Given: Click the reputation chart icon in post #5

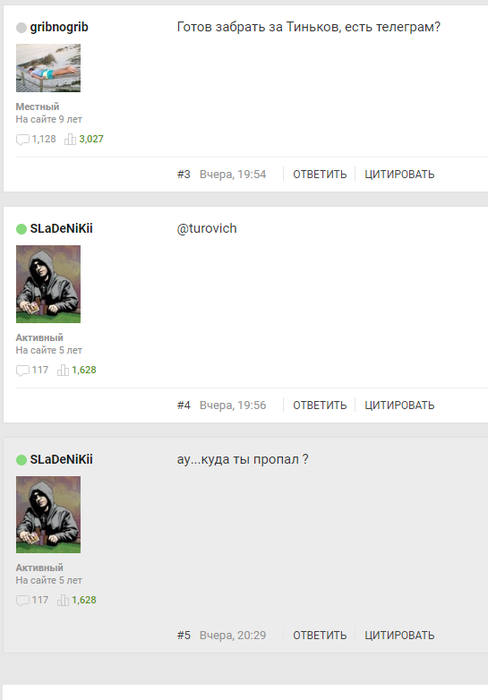Looking at the screenshot, I should coord(63,600).
